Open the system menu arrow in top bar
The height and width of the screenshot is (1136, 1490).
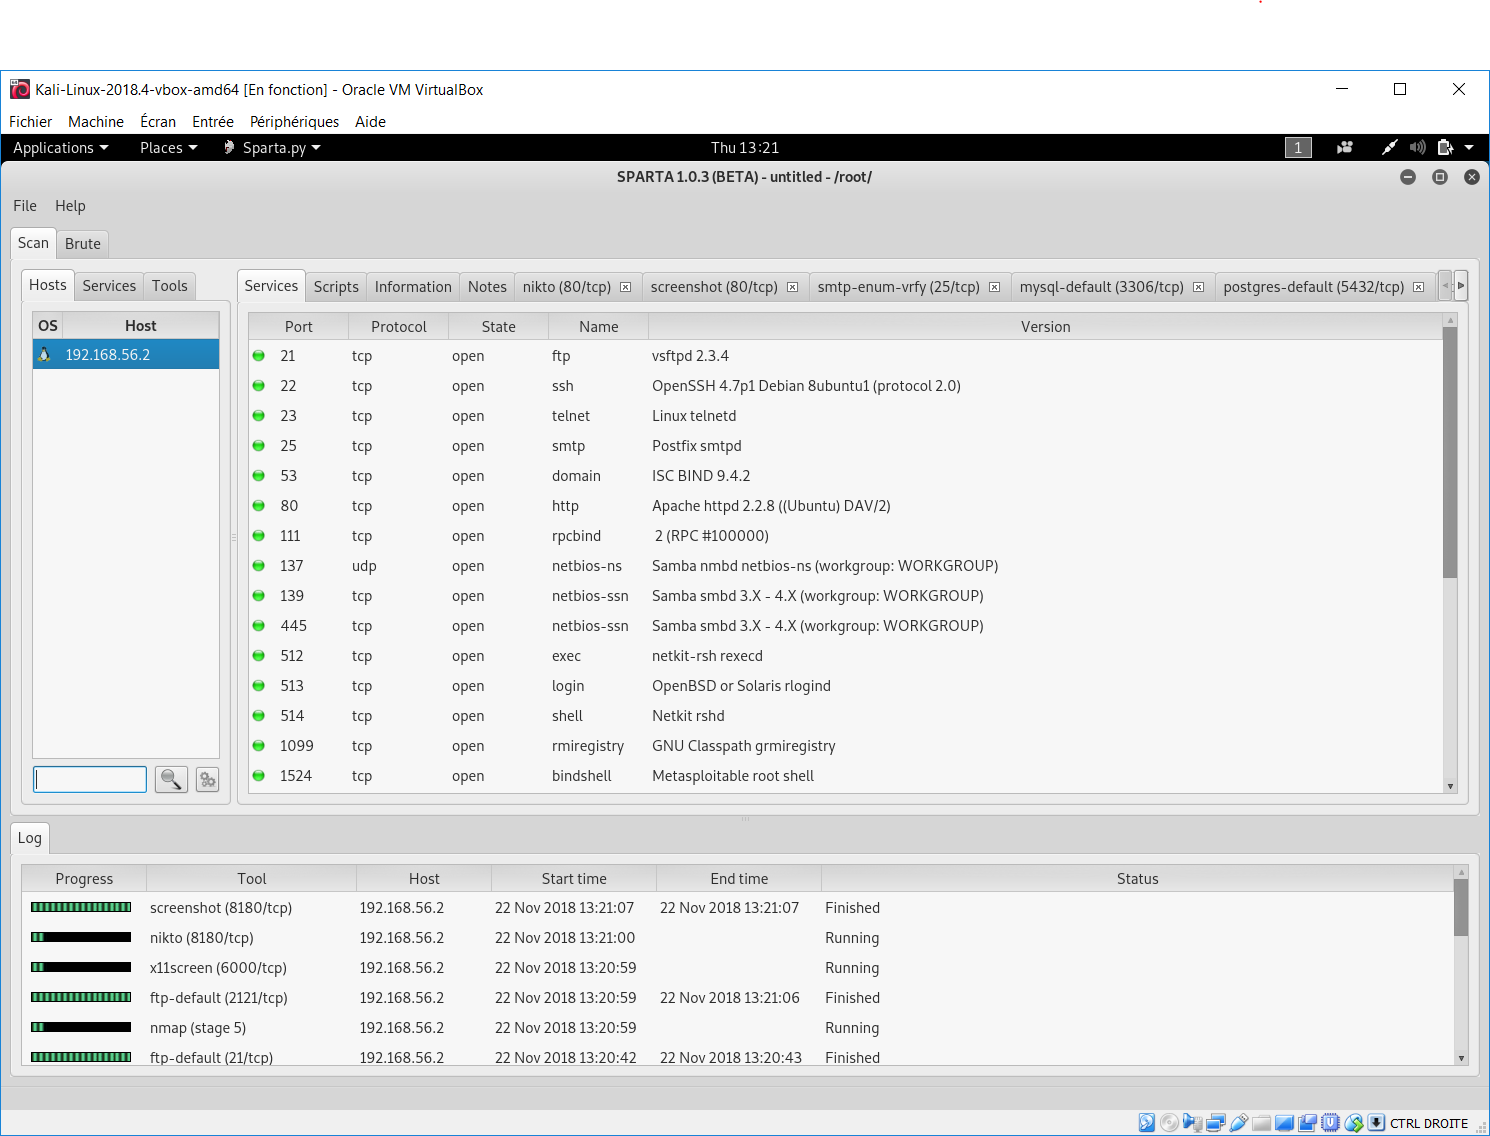pos(1469,147)
